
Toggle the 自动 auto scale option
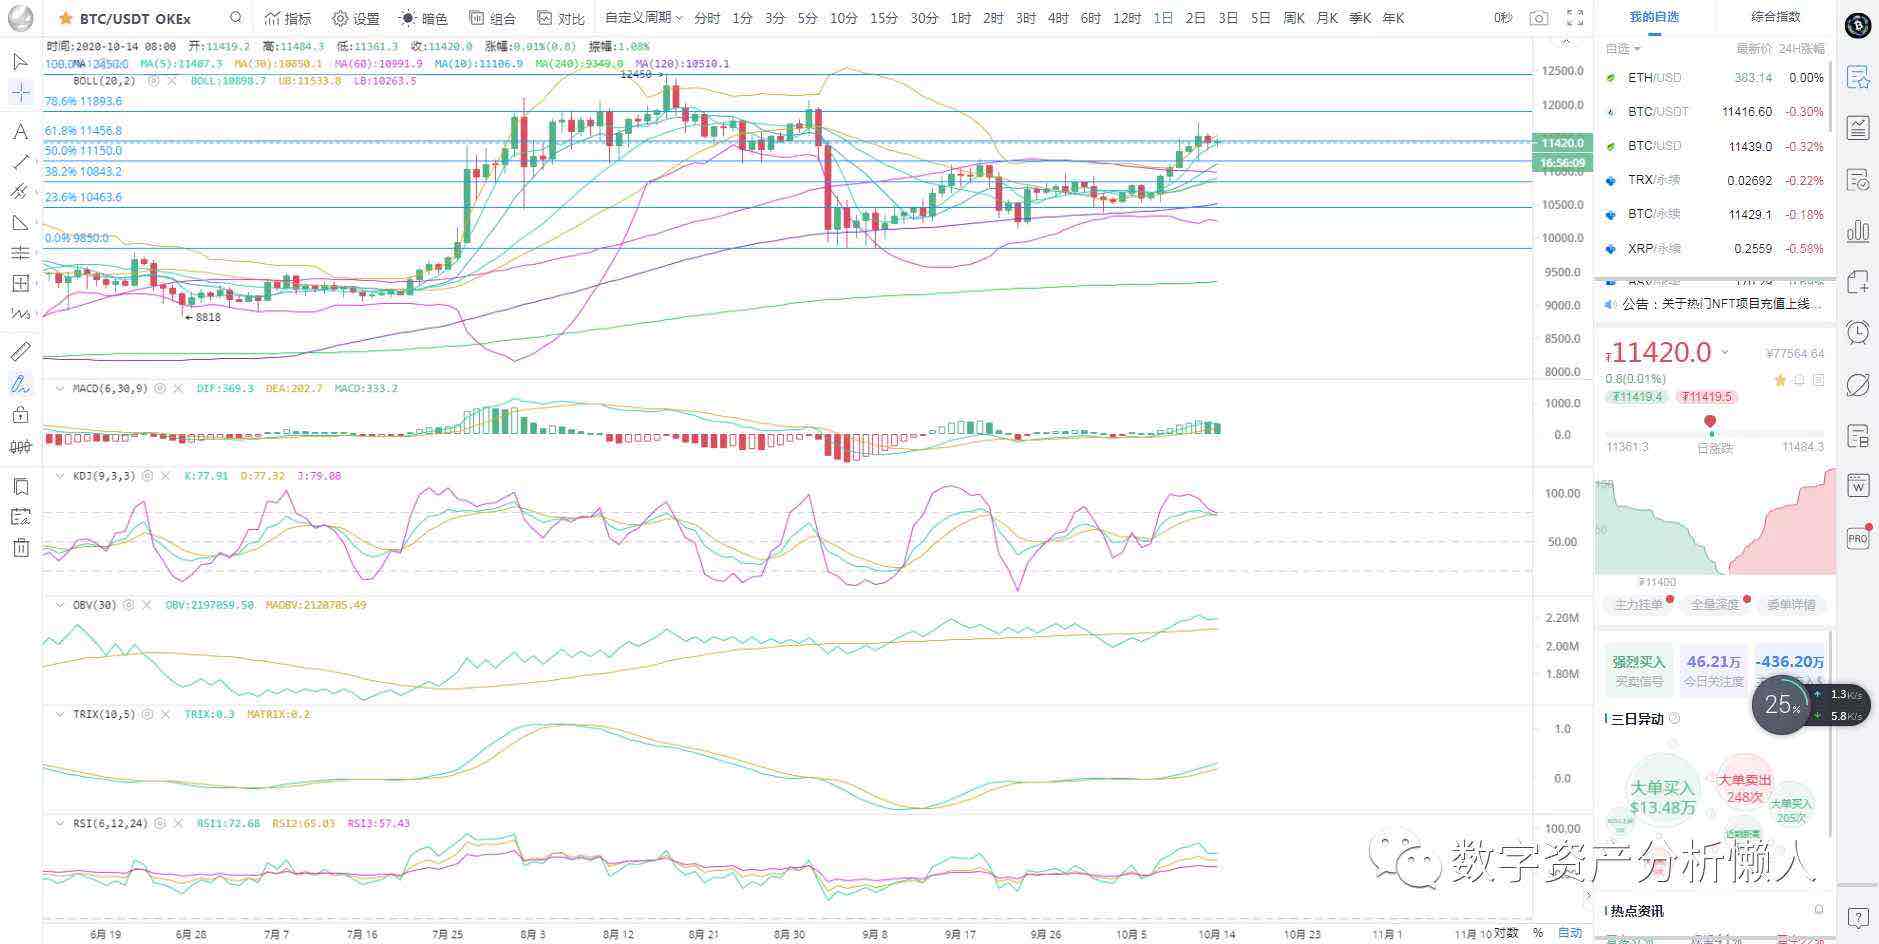(1570, 933)
